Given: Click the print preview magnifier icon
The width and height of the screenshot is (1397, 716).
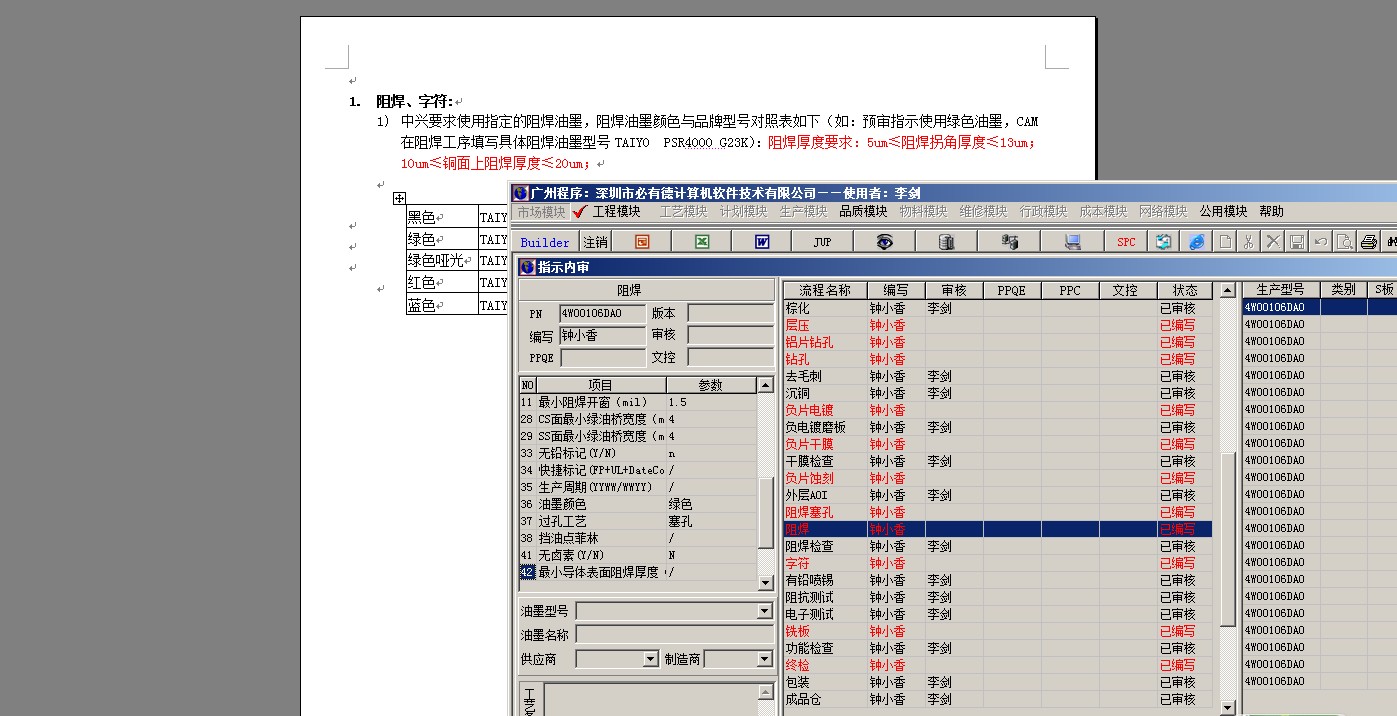Looking at the screenshot, I should (1344, 242).
